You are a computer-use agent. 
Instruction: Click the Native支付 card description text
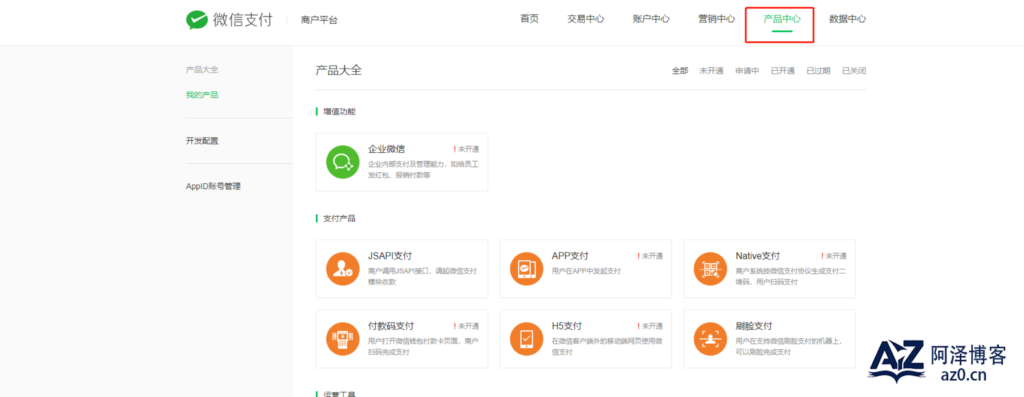791,276
